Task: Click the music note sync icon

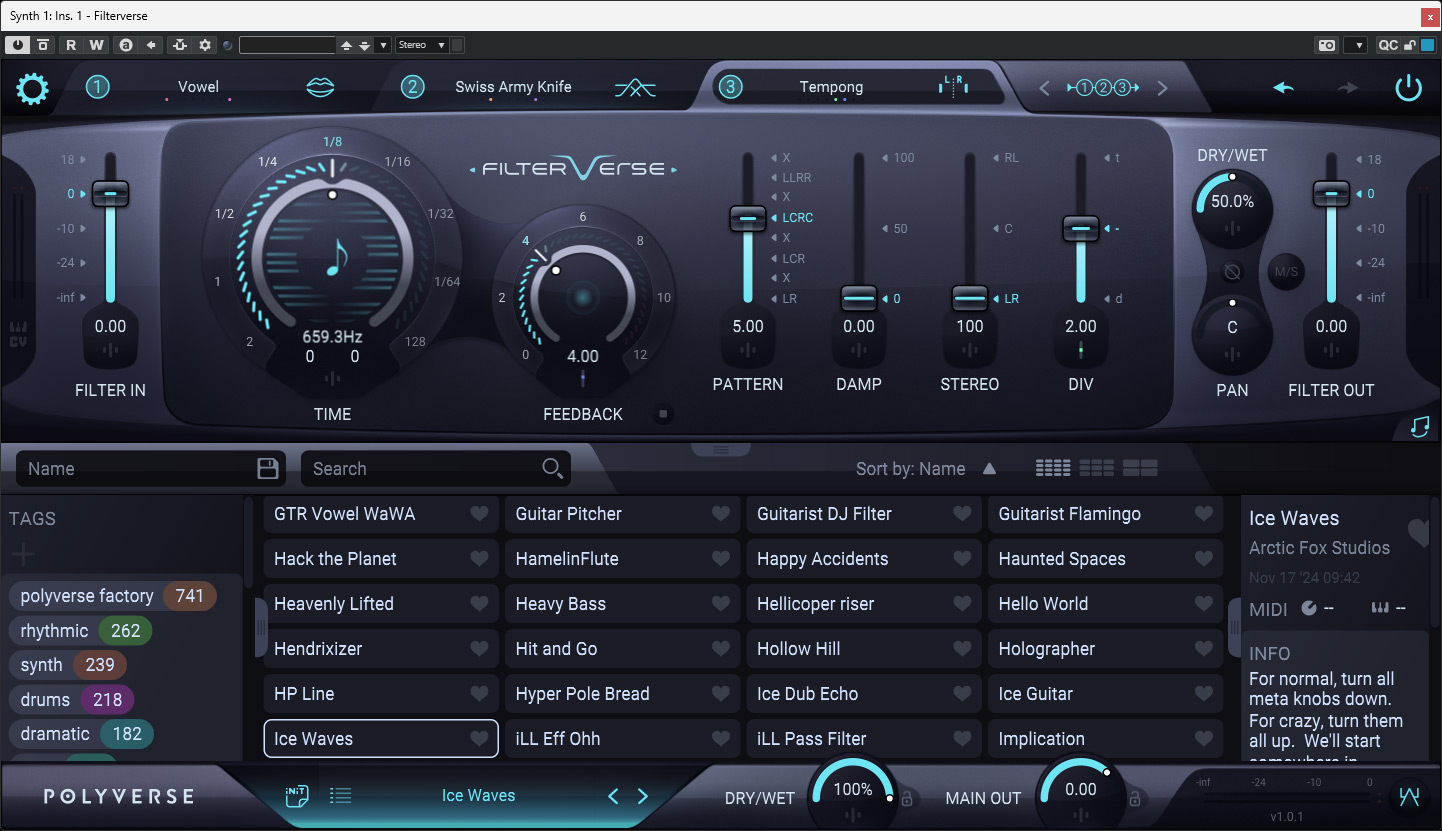Action: pyautogui.click(x=1420, y=427)
